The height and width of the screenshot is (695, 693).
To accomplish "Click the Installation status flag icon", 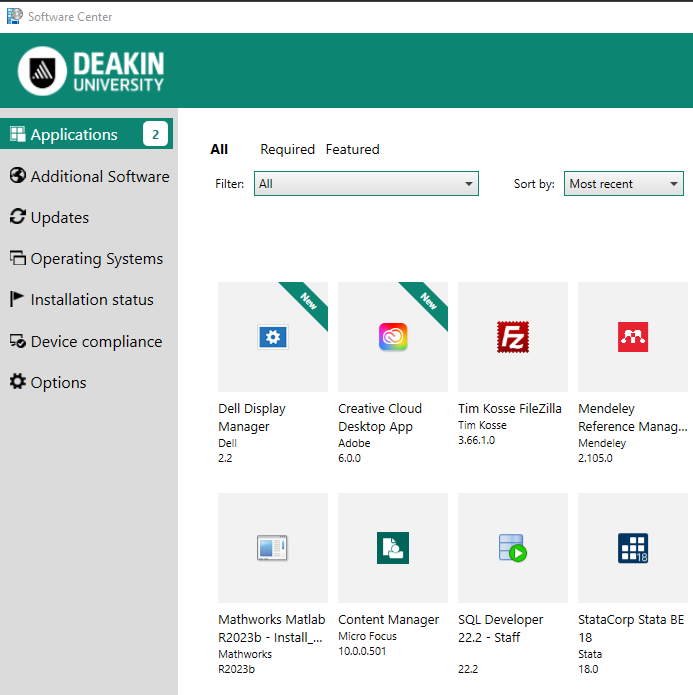I will 16,299.
